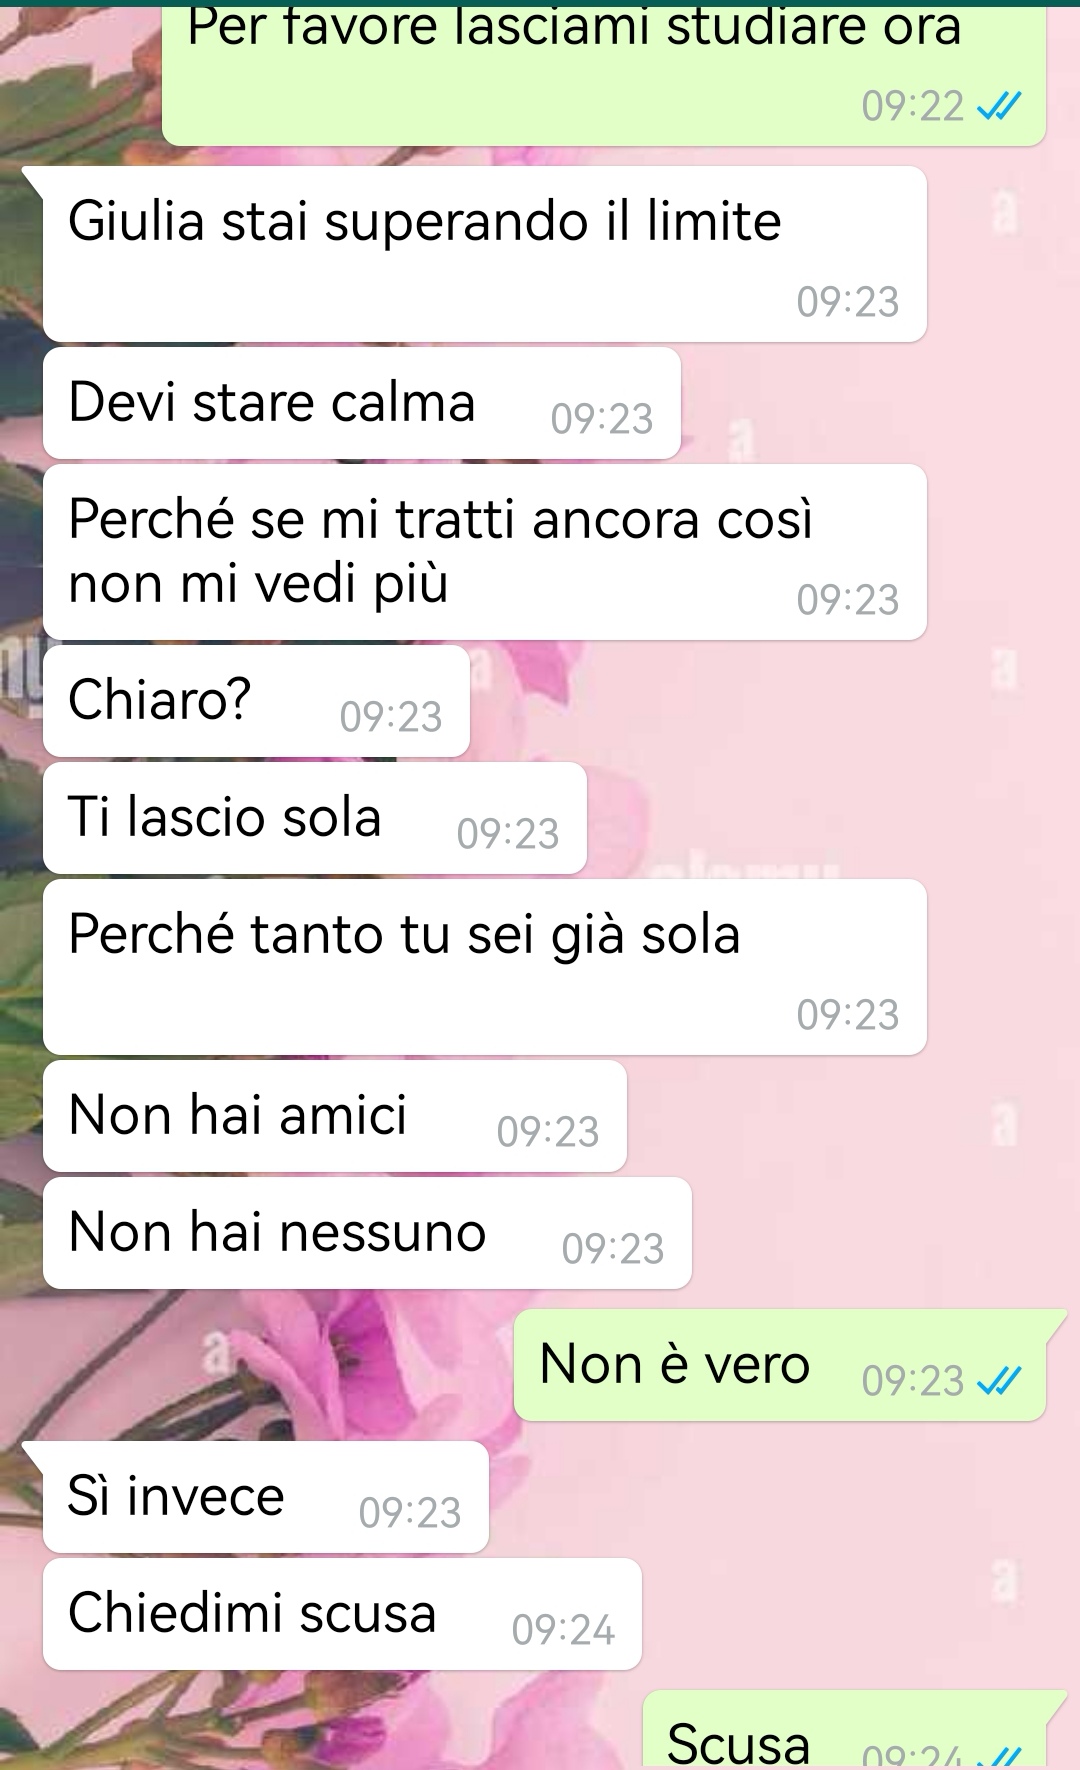The height and width of the screenshot is (1770, 1080).
Task: Tap the 09:24 timestamp on 'Chiedimi scusa'
Action: [x=563, y=1631]
